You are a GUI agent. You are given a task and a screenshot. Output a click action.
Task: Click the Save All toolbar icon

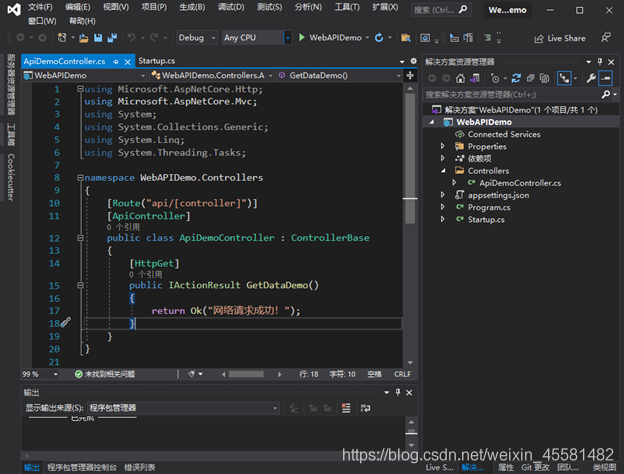112,38
